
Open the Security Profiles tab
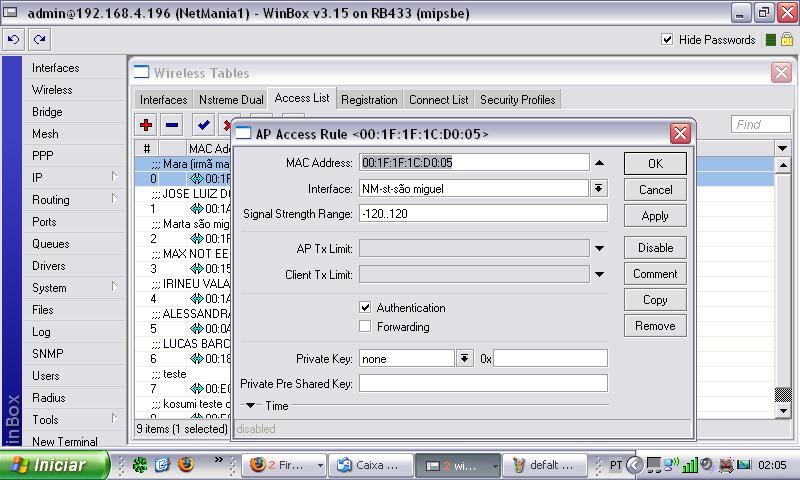coord(517,99)
